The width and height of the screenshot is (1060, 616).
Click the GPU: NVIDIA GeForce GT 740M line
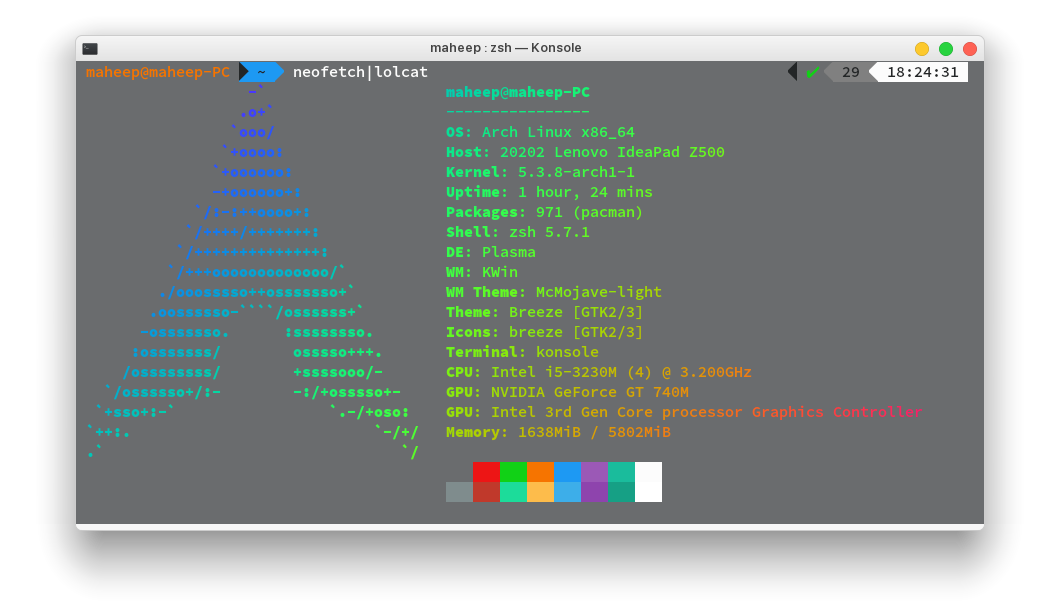coord(567,392)
